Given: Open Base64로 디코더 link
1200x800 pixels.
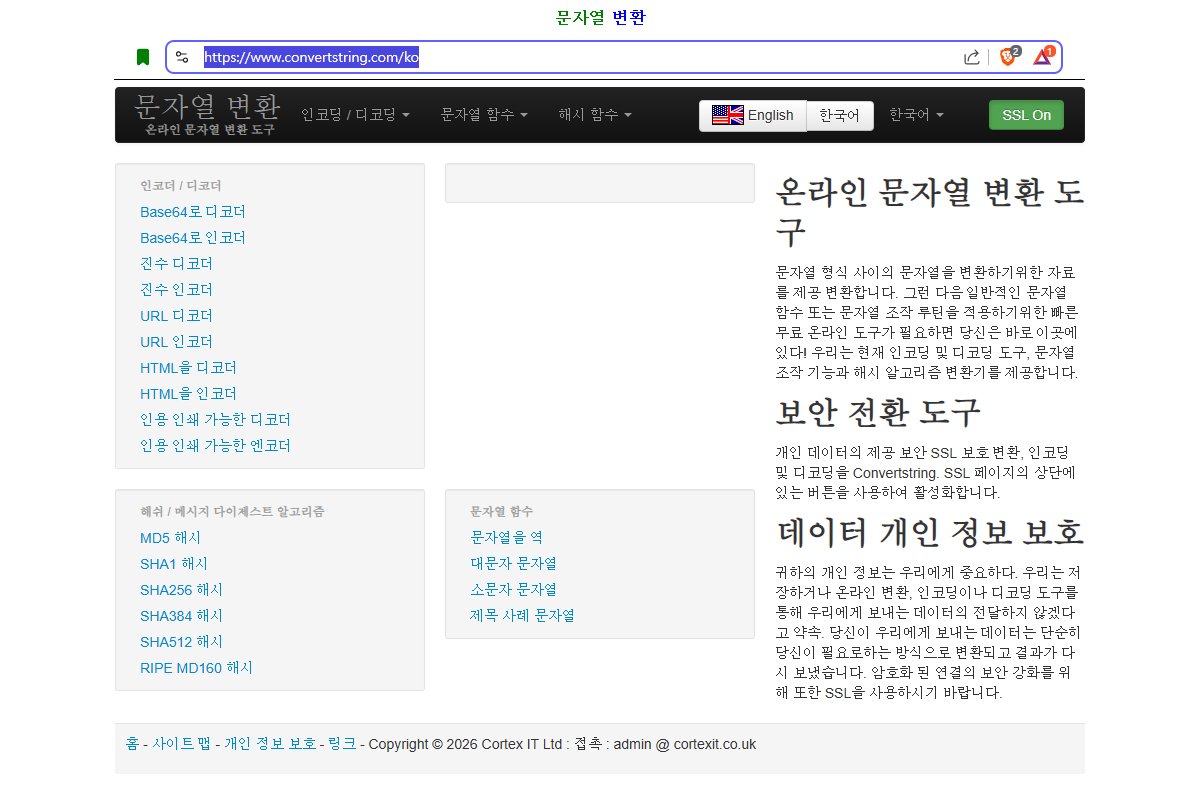Looking at the screenshot, I should tap(193, 212).
